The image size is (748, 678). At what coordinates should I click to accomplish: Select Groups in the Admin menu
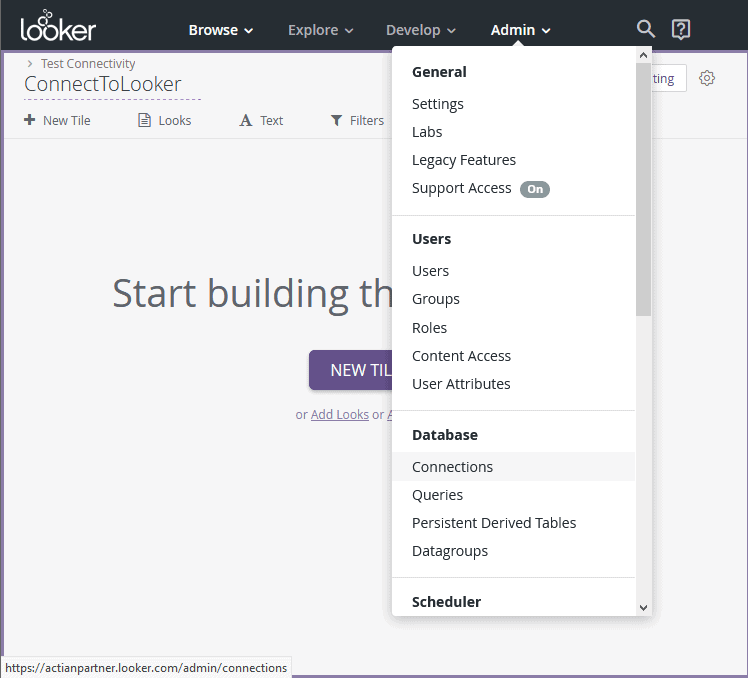tap(513, 299)
